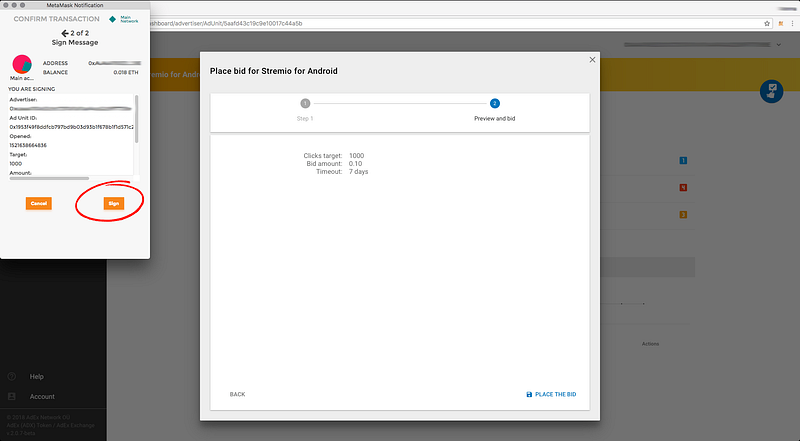Open Account in the sidebar

42,396
